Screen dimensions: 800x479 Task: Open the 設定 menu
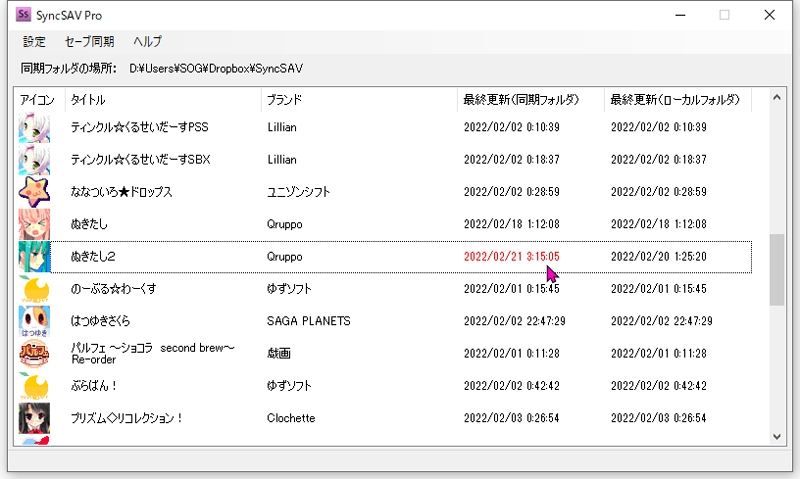pos(34,42)
